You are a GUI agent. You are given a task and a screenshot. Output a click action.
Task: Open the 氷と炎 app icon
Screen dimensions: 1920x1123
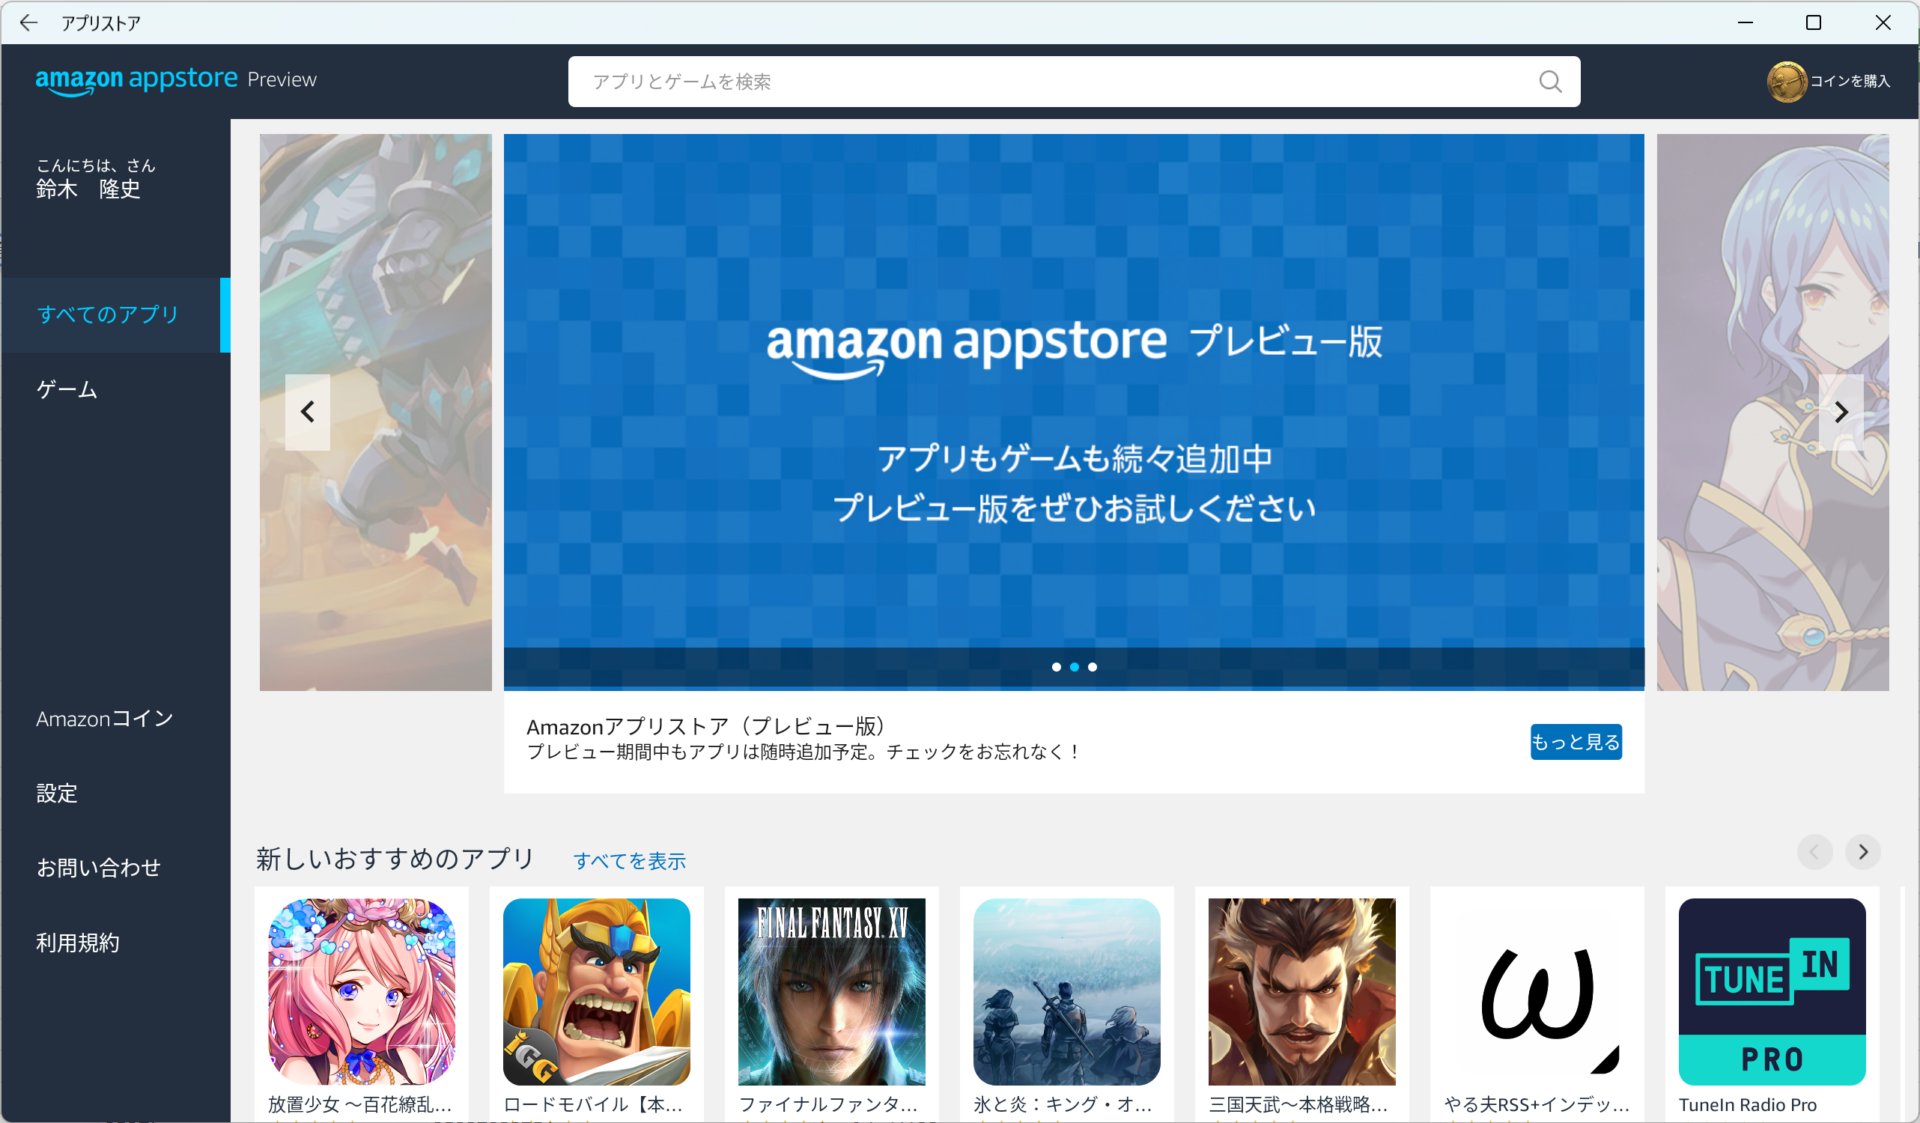(1066, 991)
